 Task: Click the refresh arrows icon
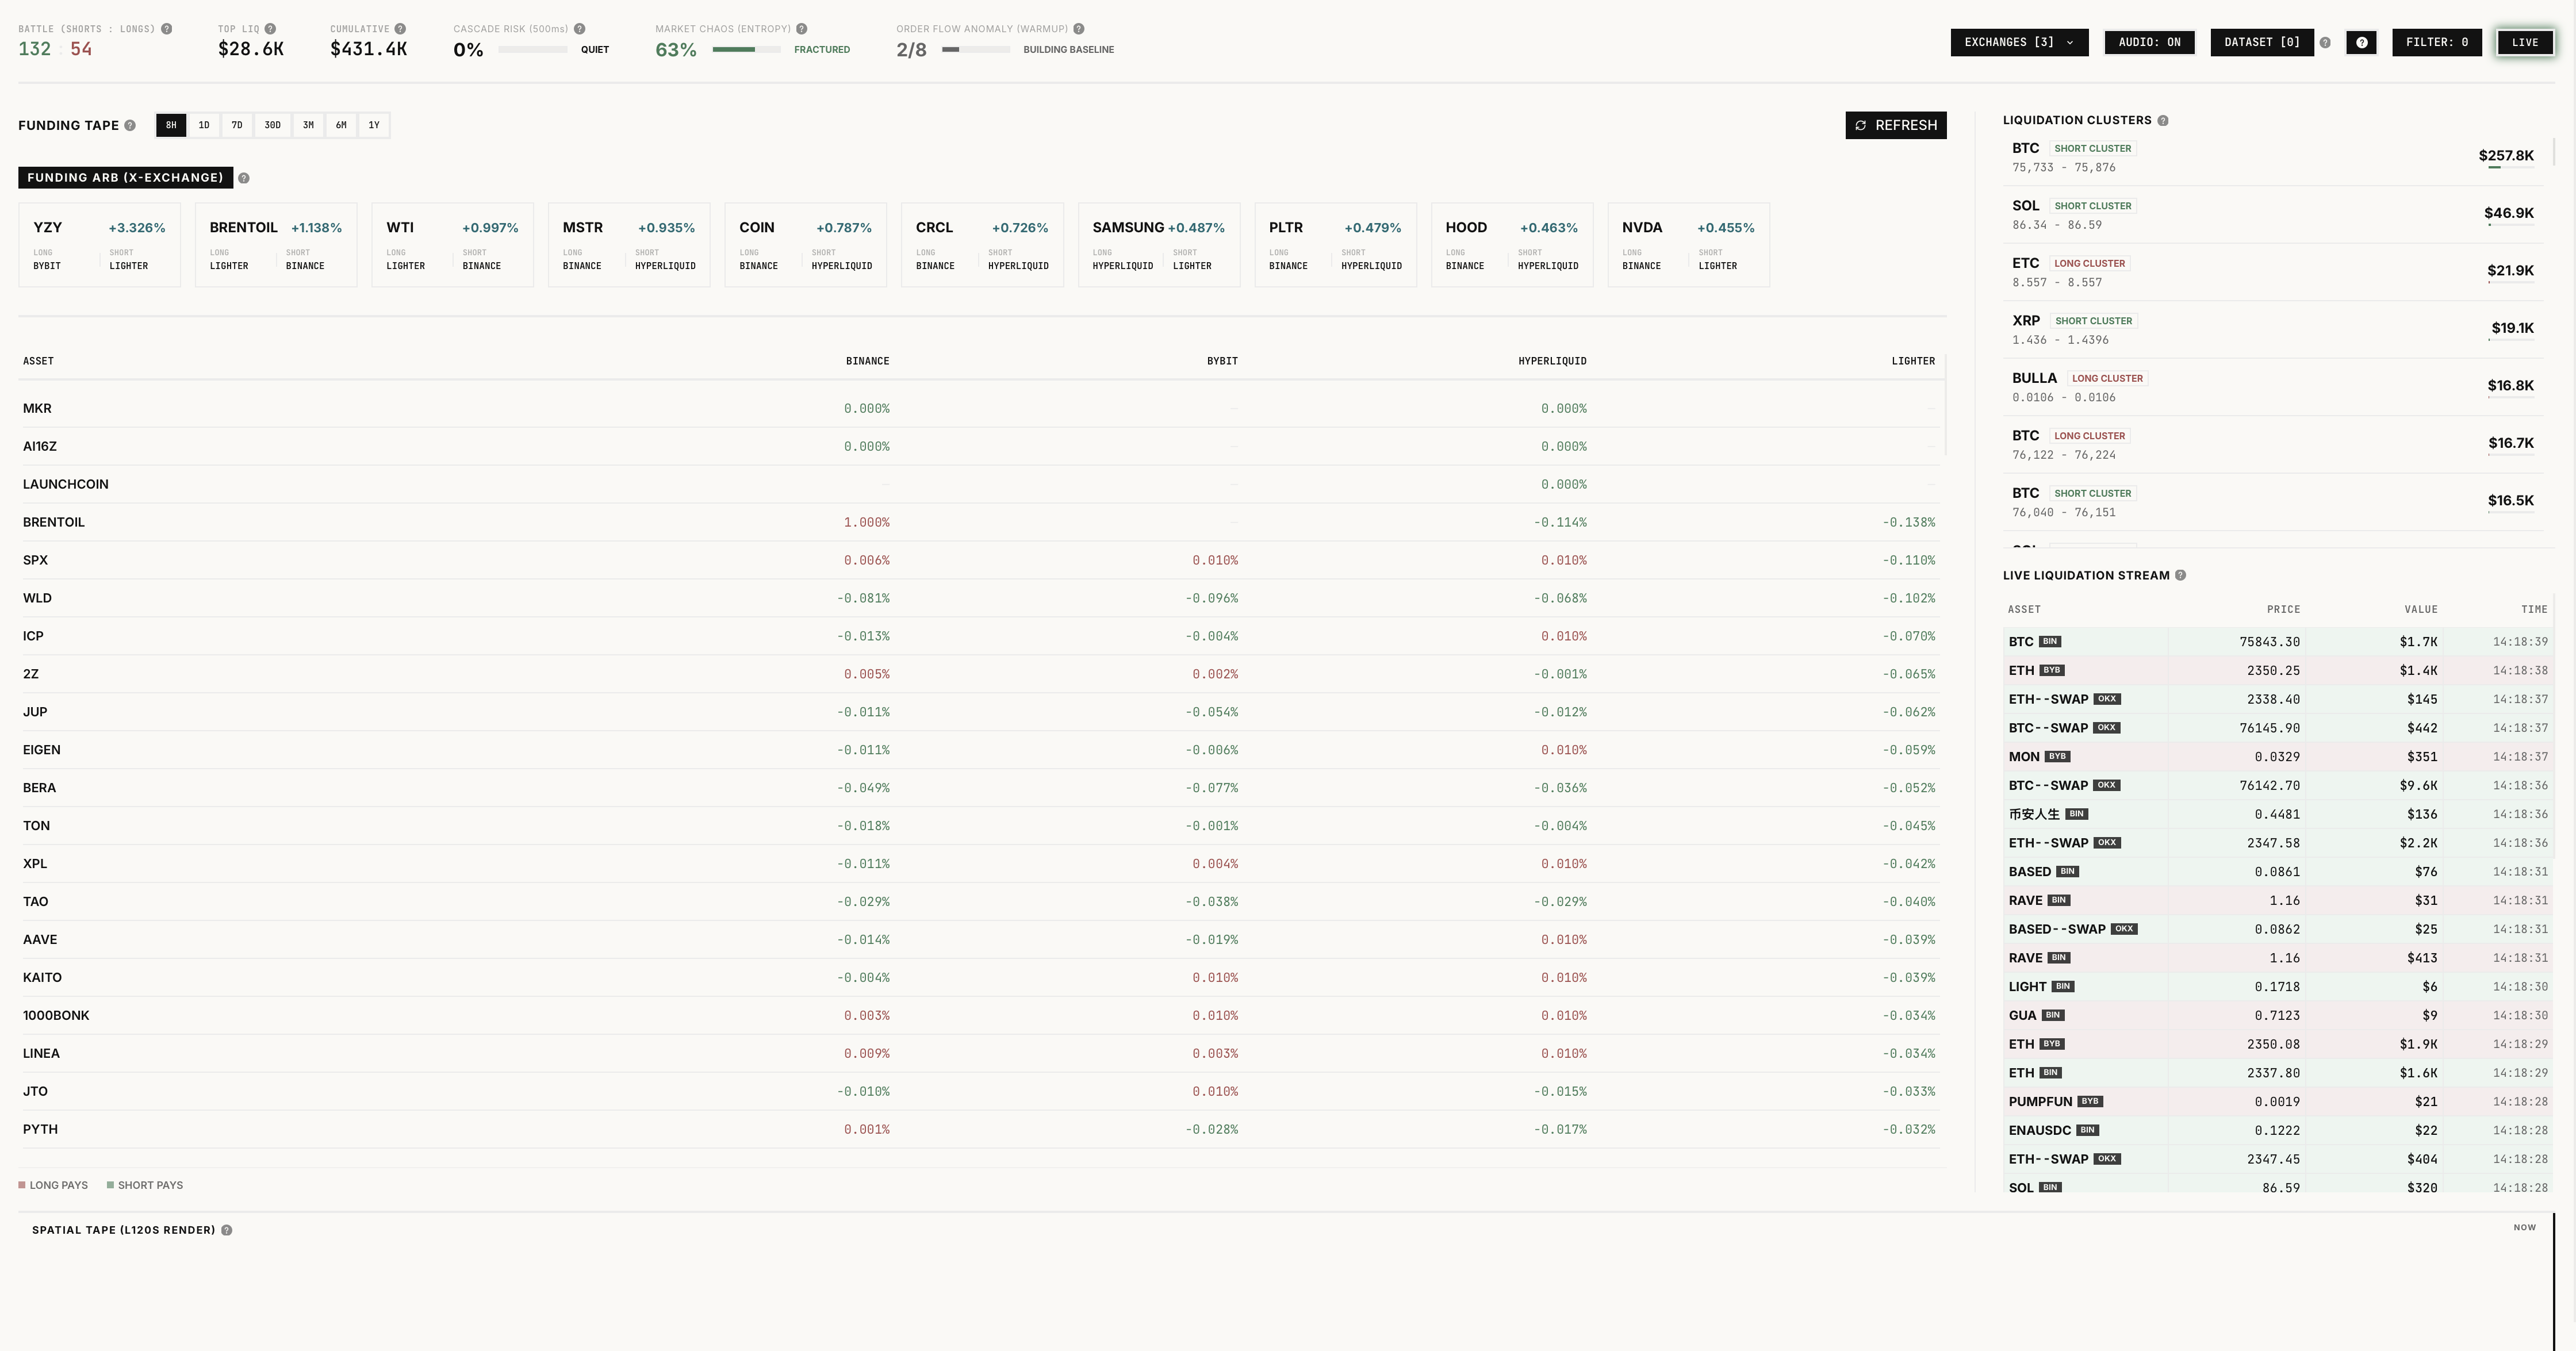click(x=1861, y=125)
